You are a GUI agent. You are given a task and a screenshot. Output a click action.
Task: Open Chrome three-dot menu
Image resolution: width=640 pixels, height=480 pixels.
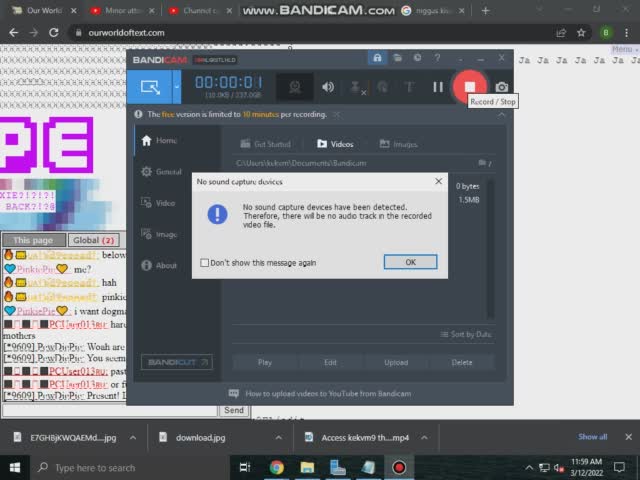626,33
